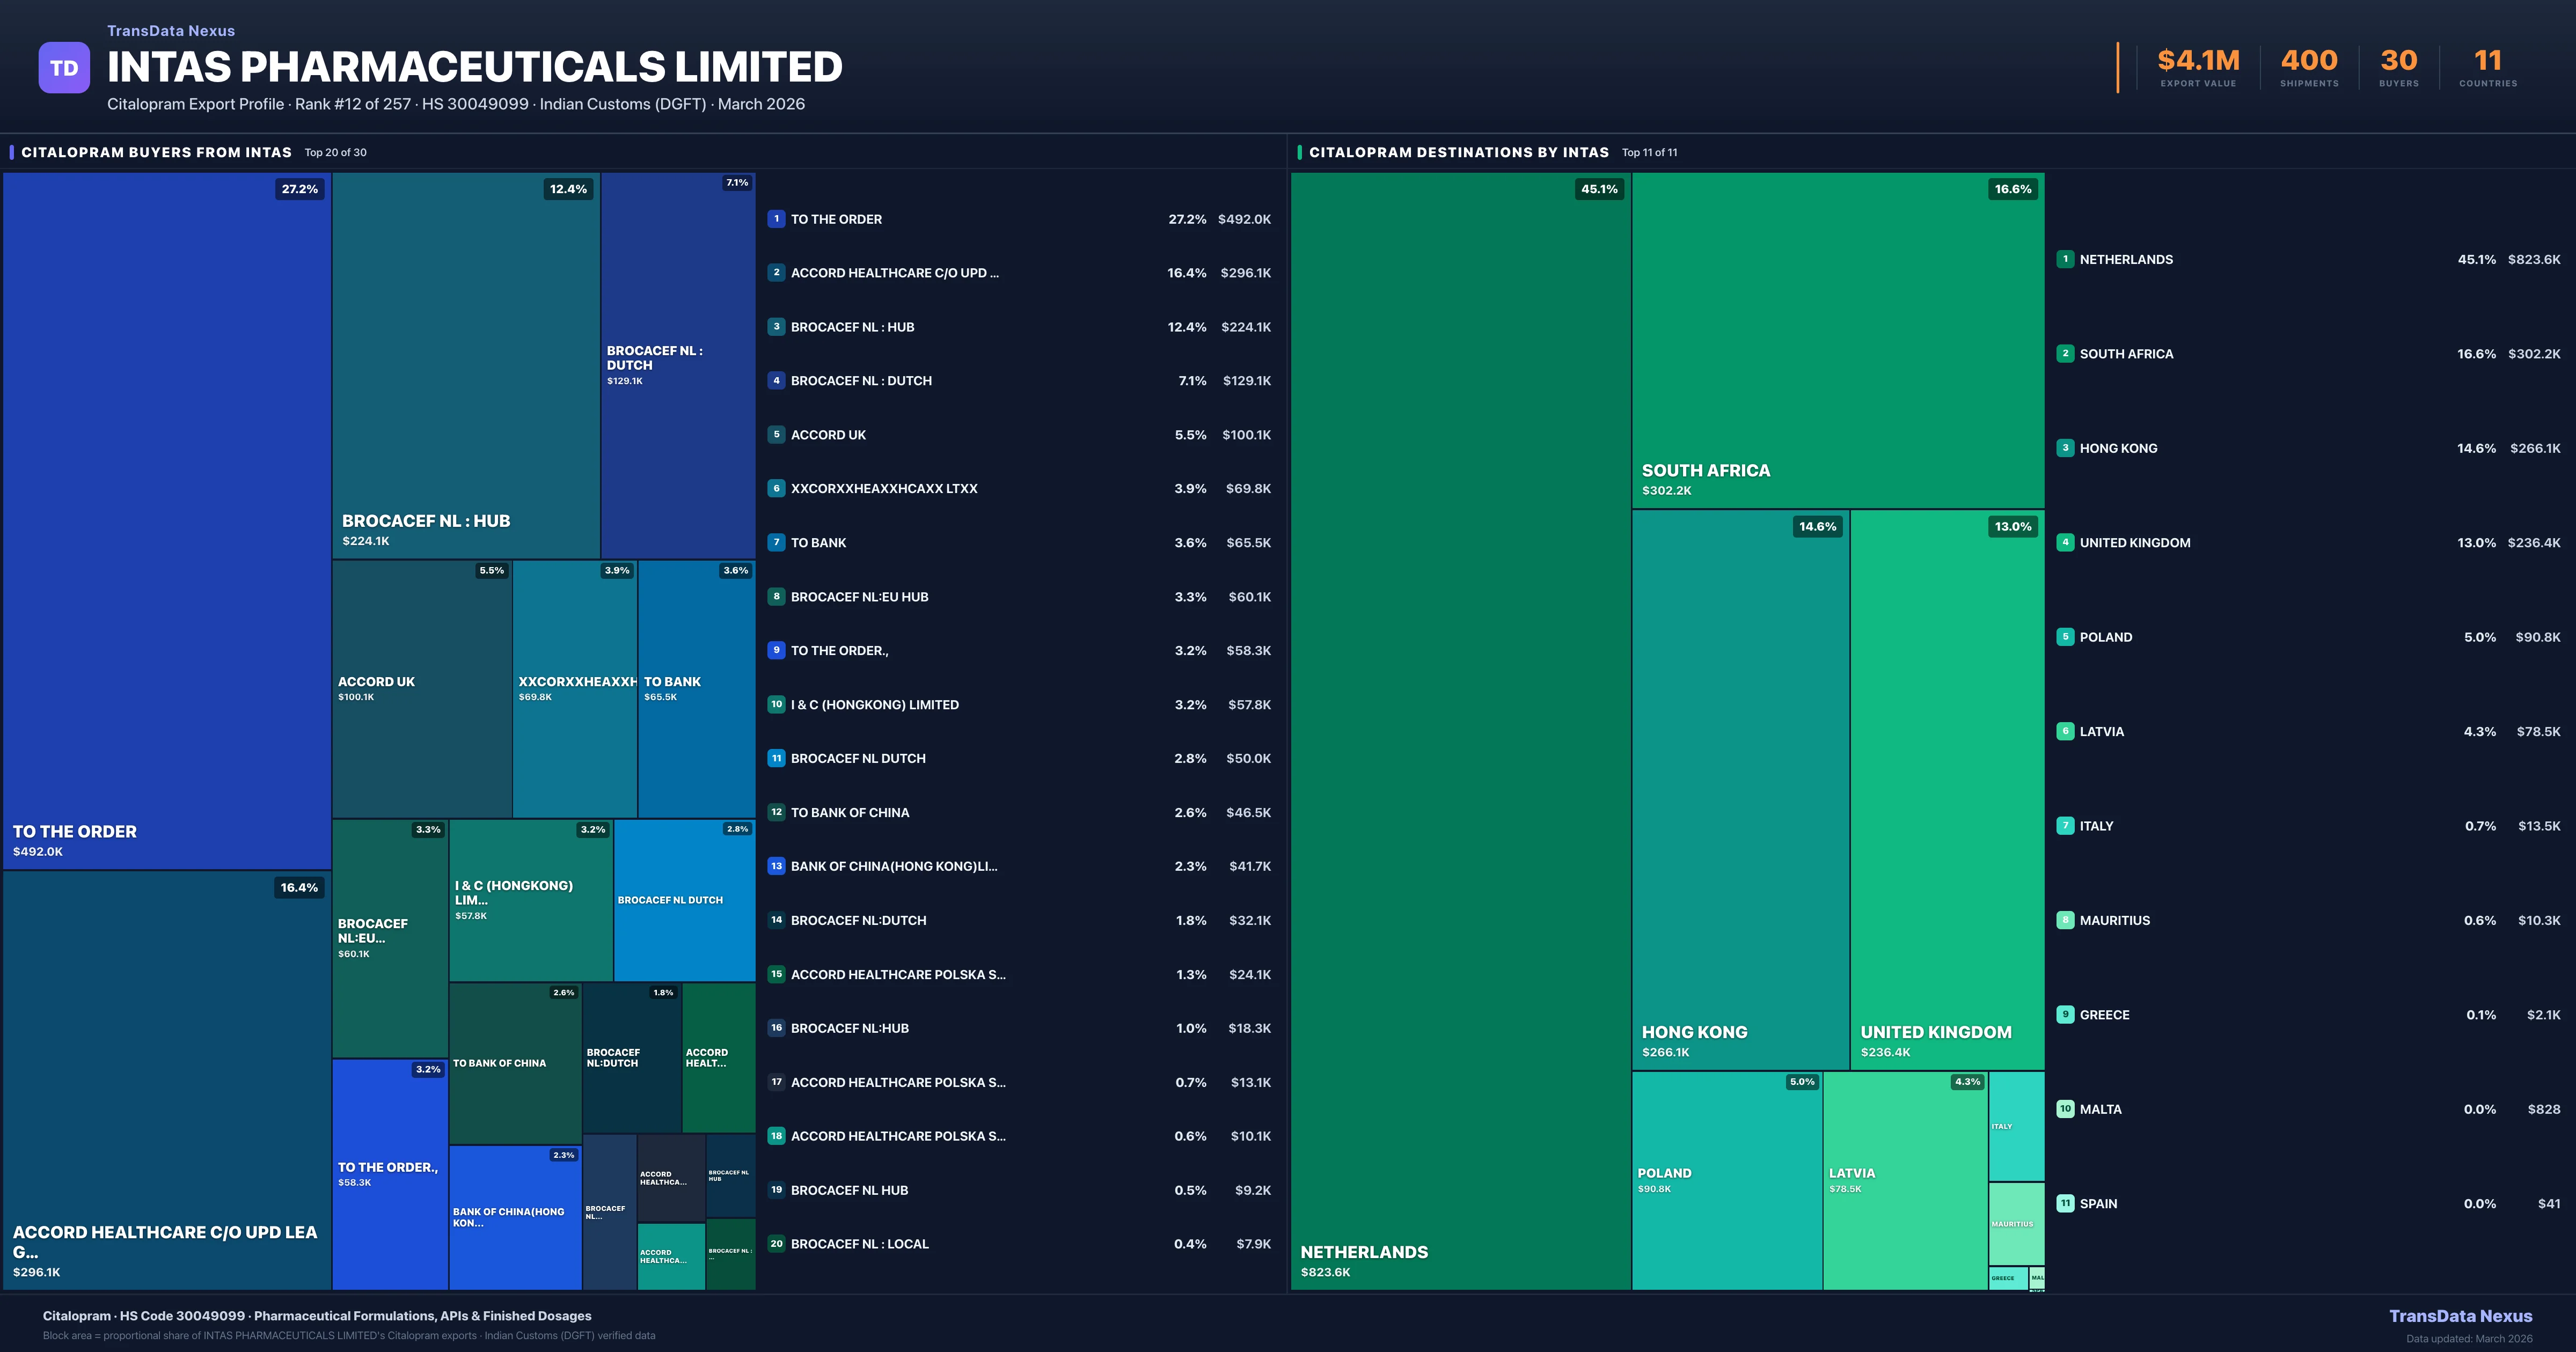Open the Citalopram Buyers from Intas section header
Image resolution: width=2576 pixels, height=1352 pixels.
pyautogui.click(x=156, y=153)
